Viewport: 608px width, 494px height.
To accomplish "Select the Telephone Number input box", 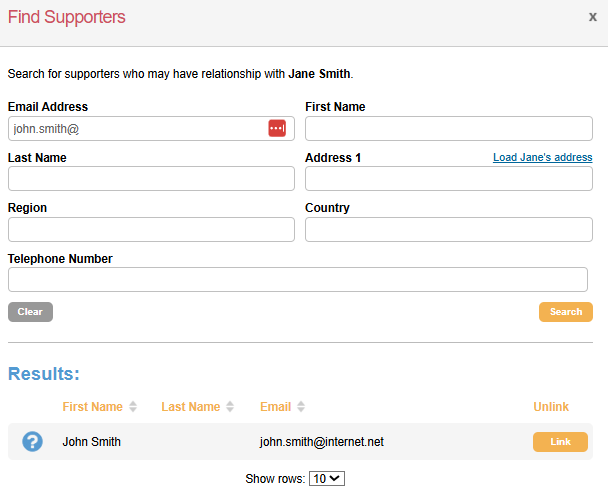I will (x=297, y=280).
